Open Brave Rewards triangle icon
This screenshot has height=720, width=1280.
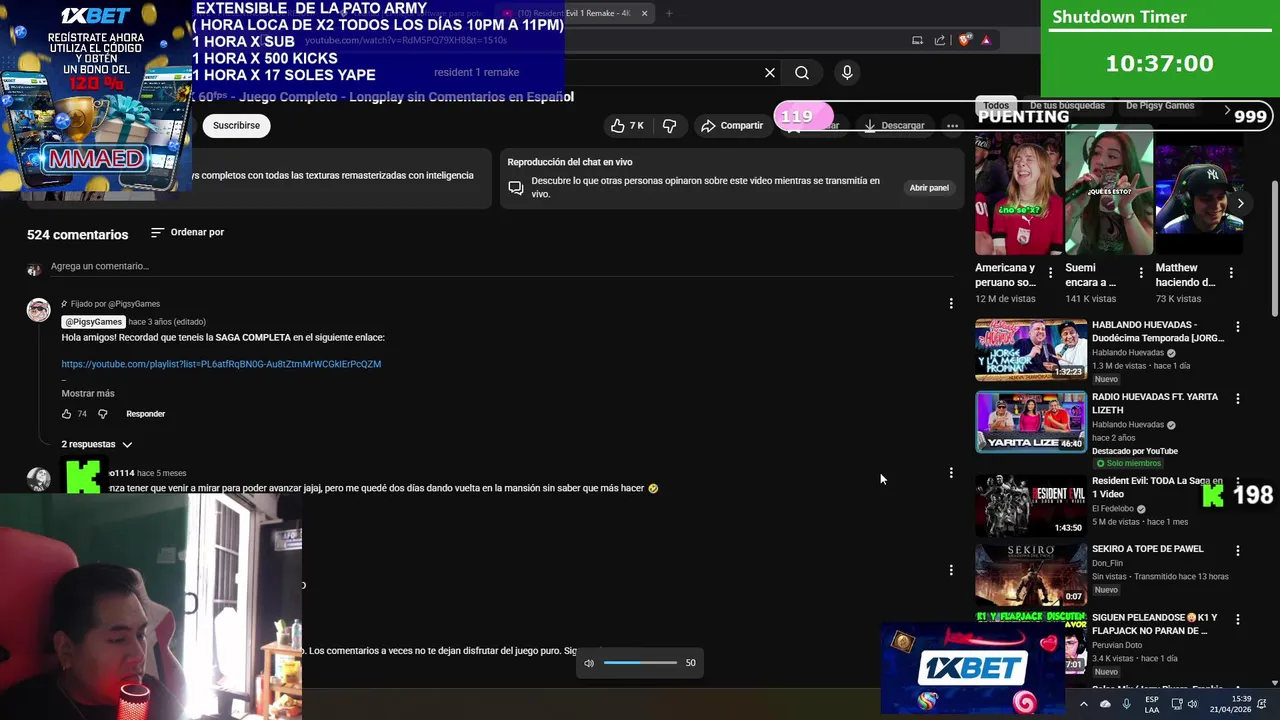[986, 40]
